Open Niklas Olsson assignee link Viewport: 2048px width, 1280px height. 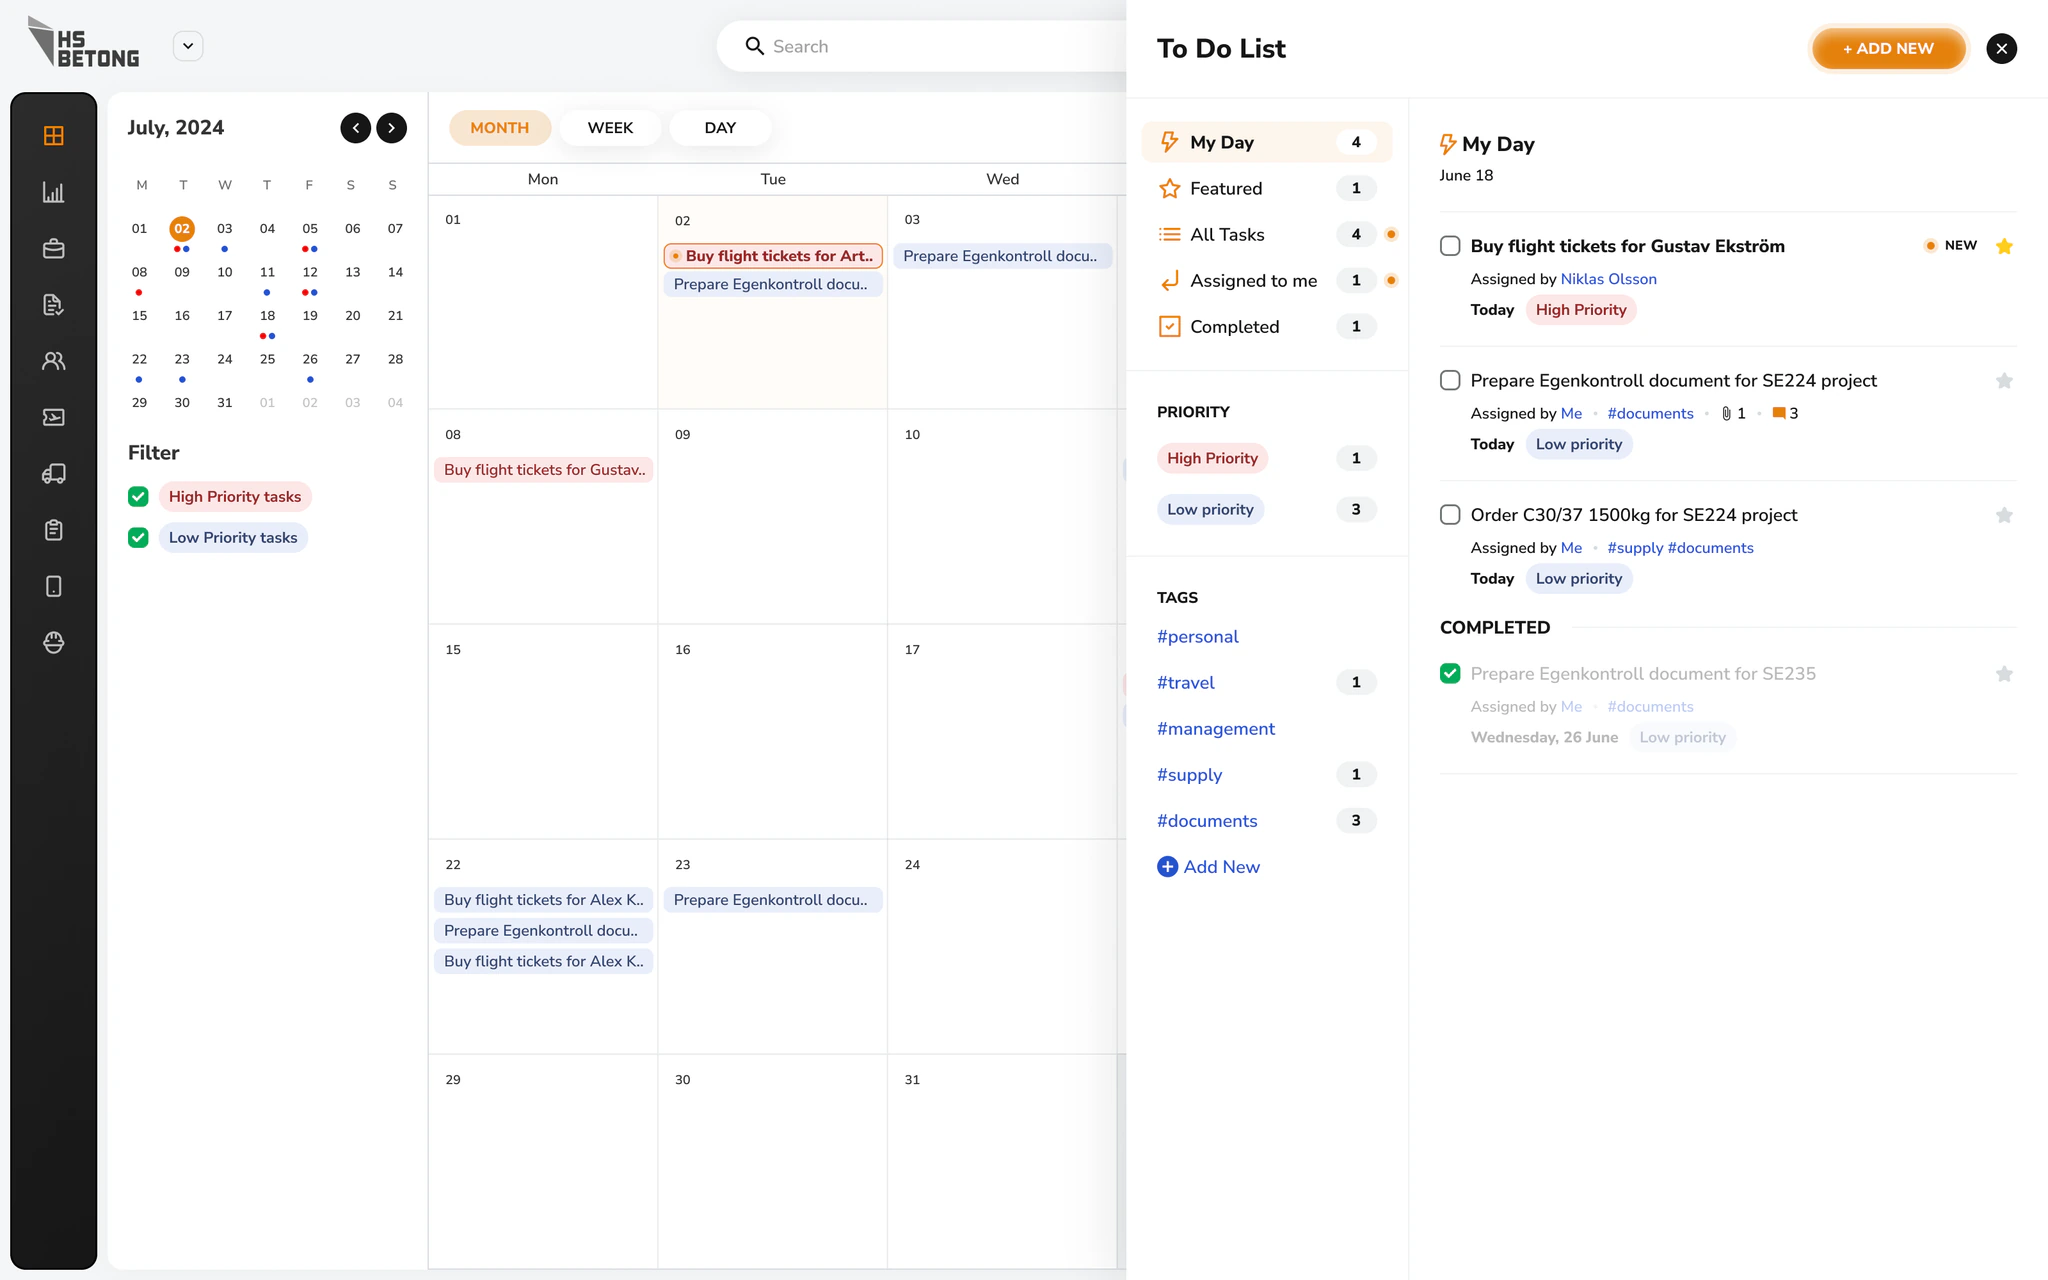pos(1608,279)
